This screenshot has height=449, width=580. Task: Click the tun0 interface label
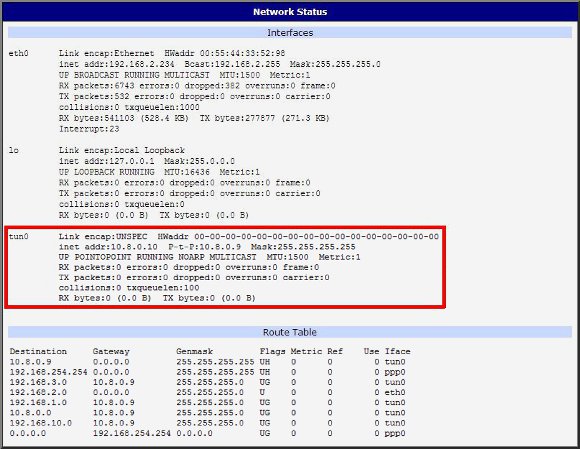(18, 237)
